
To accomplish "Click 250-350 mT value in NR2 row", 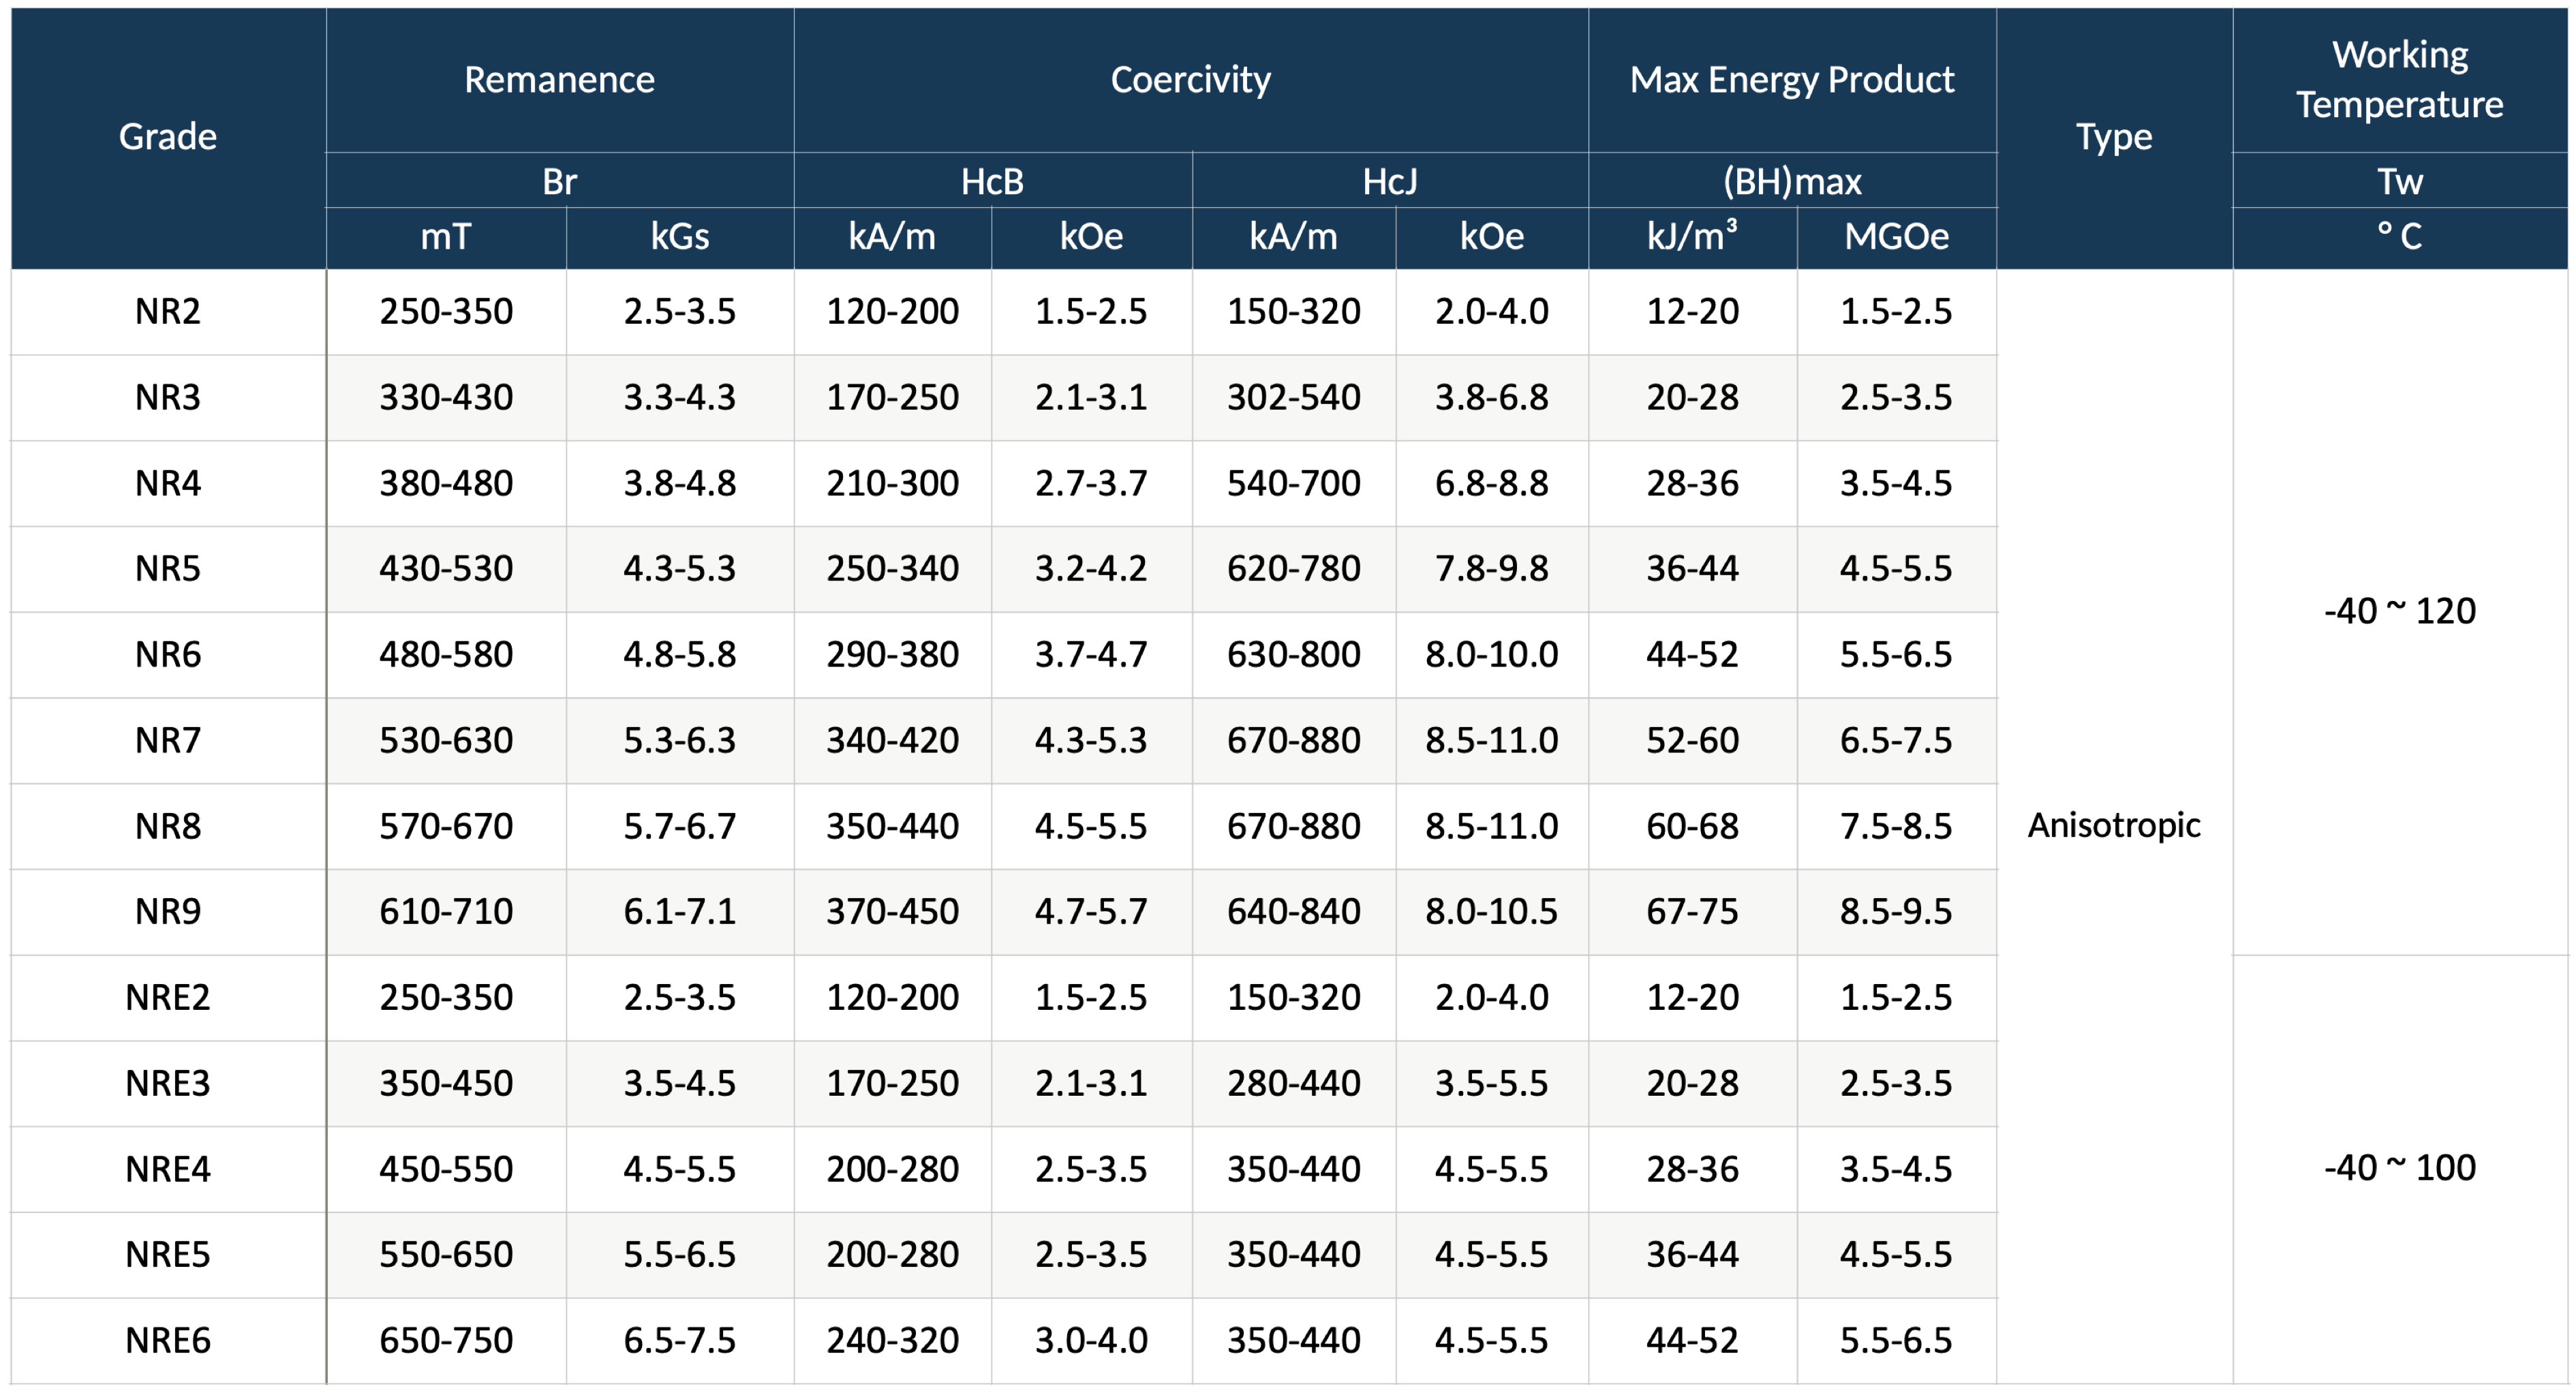I will coord(446,312).
